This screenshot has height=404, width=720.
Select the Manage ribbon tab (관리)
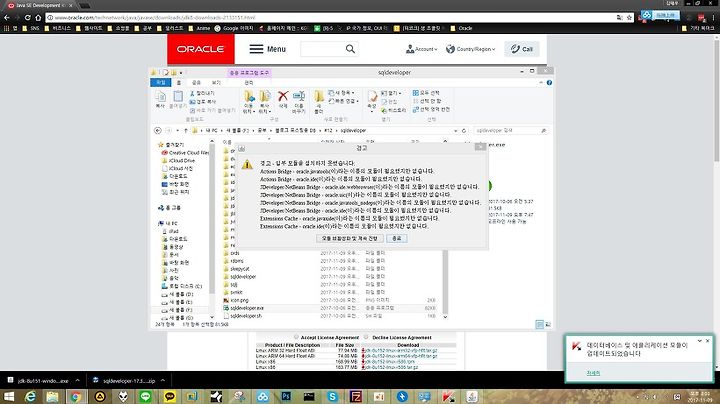pyautogui.click(x=248, y=83)
